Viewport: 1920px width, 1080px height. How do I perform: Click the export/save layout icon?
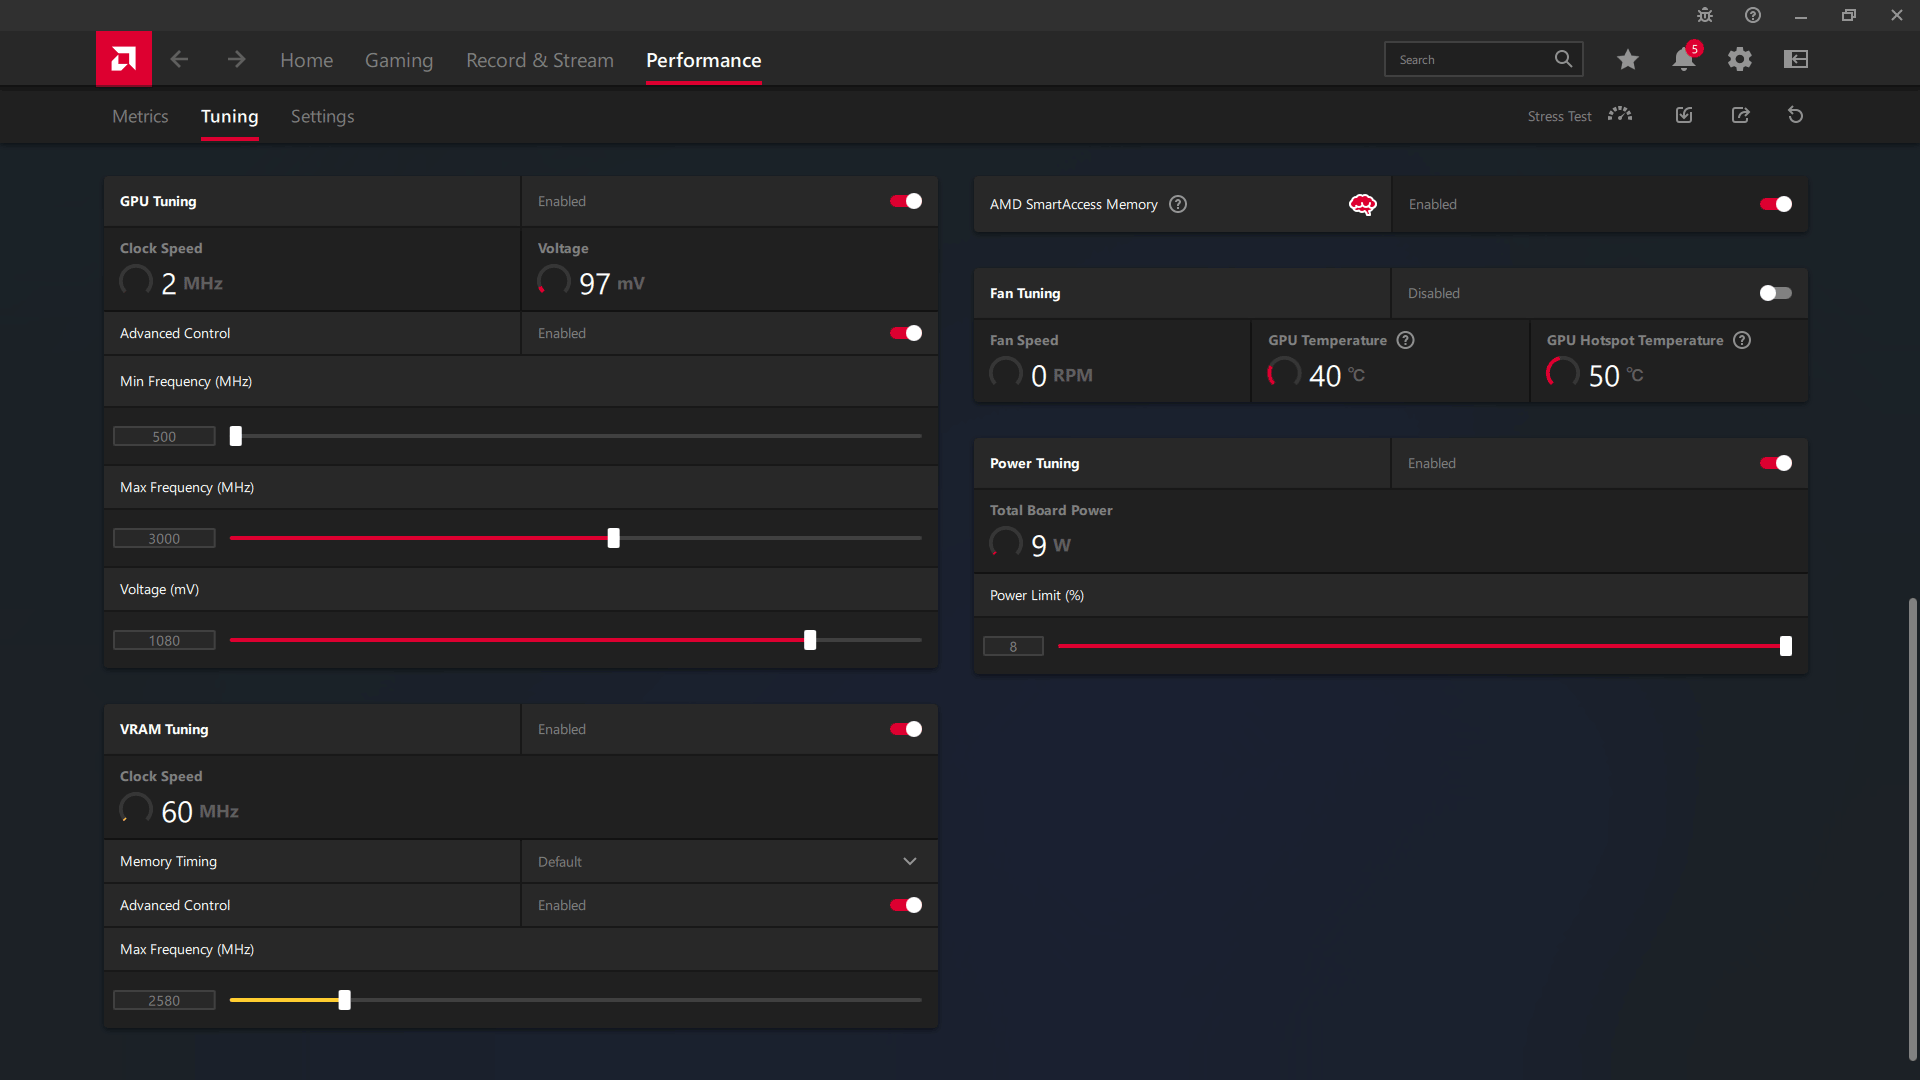click(x=1739, y=115)
